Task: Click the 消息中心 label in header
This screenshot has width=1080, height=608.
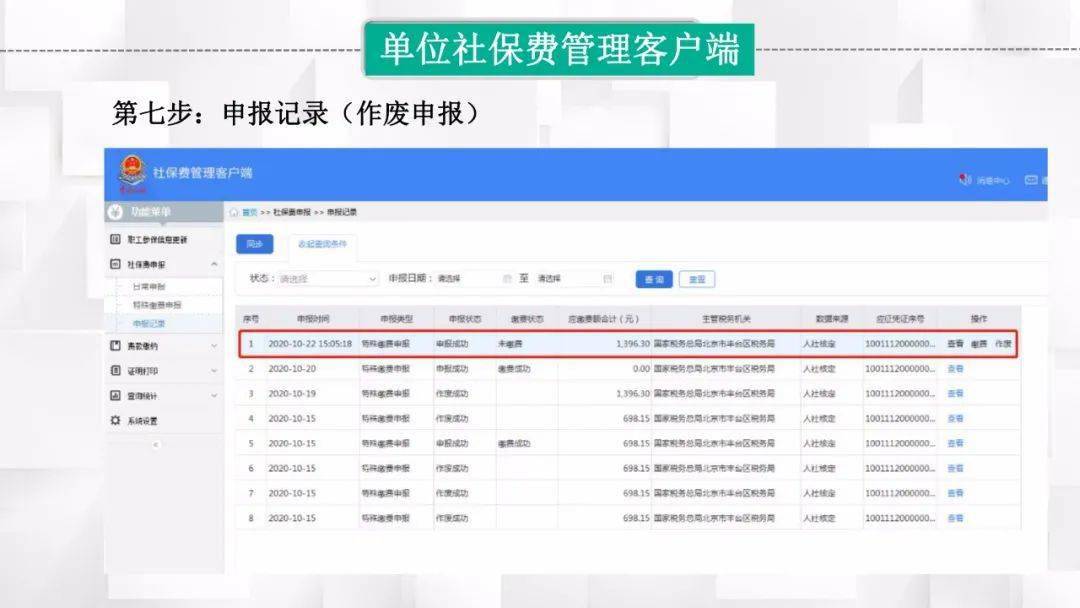Action: (993, 180)
